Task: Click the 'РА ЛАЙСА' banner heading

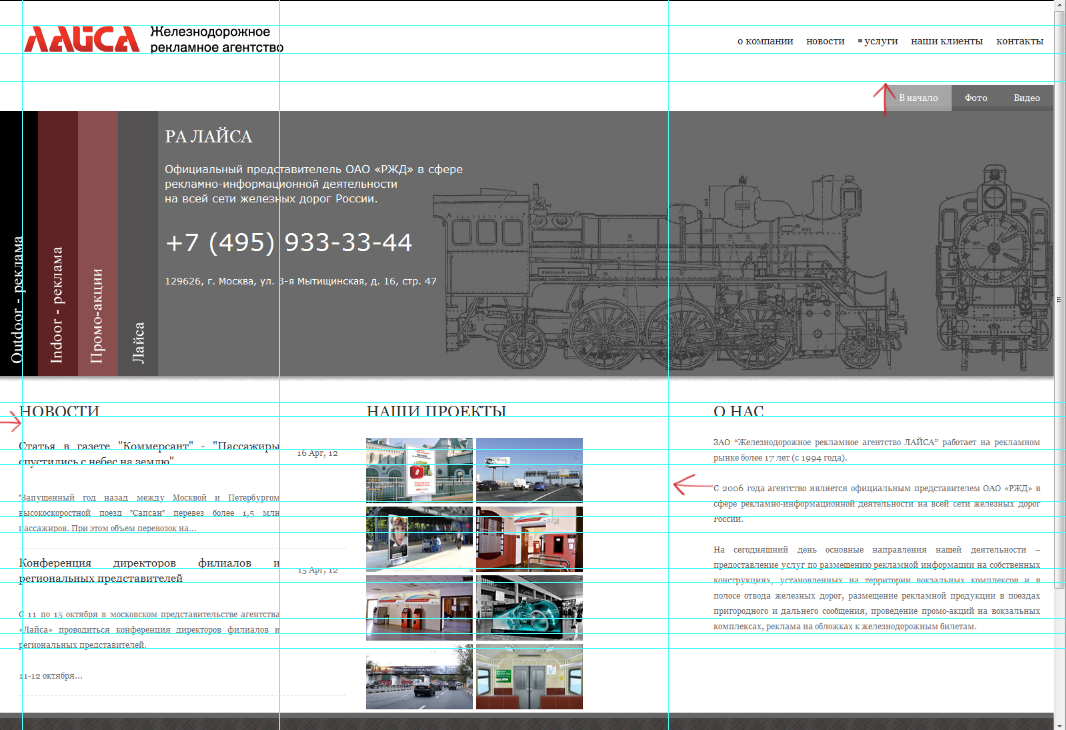Action: (208, 137)
